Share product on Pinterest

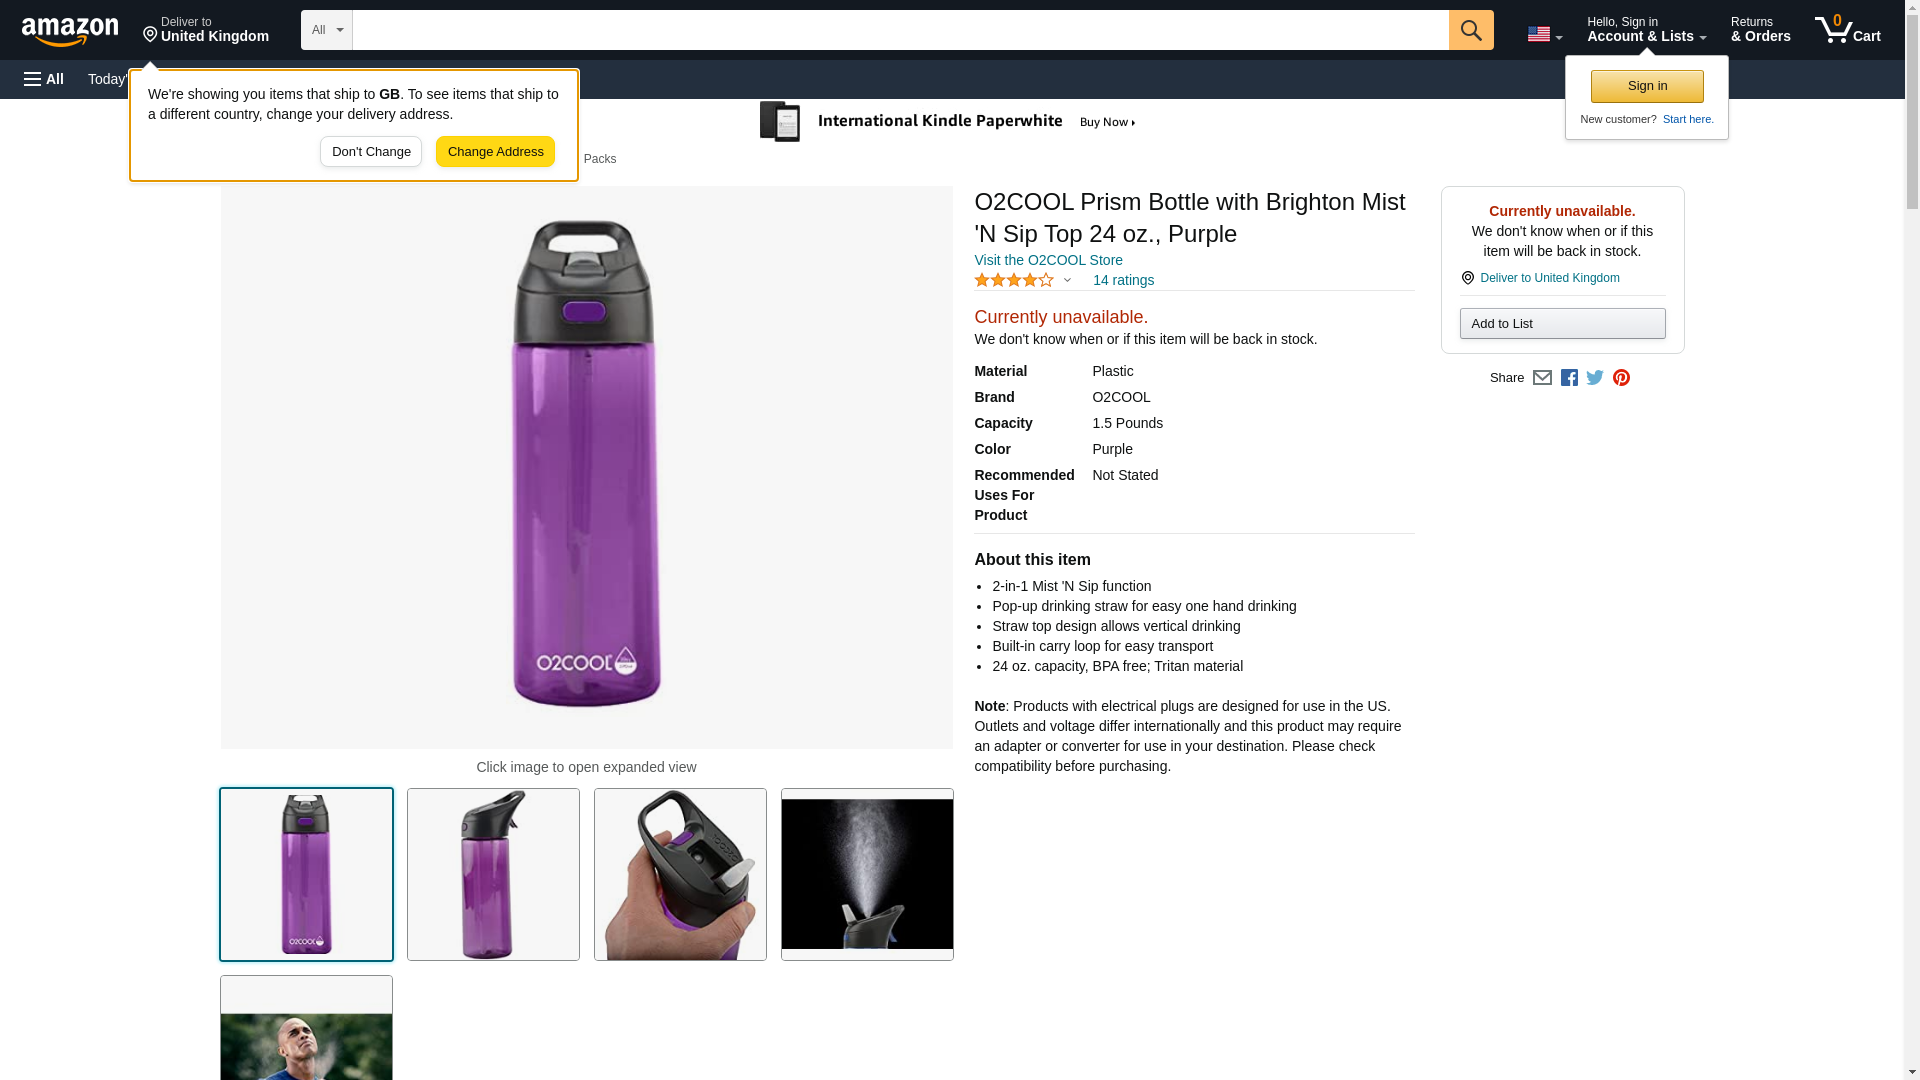point(1621,378)
